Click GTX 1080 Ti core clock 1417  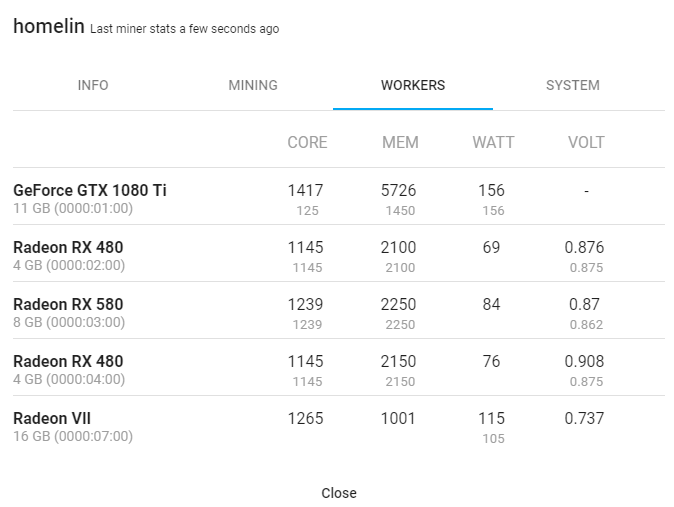coord(305,190)
